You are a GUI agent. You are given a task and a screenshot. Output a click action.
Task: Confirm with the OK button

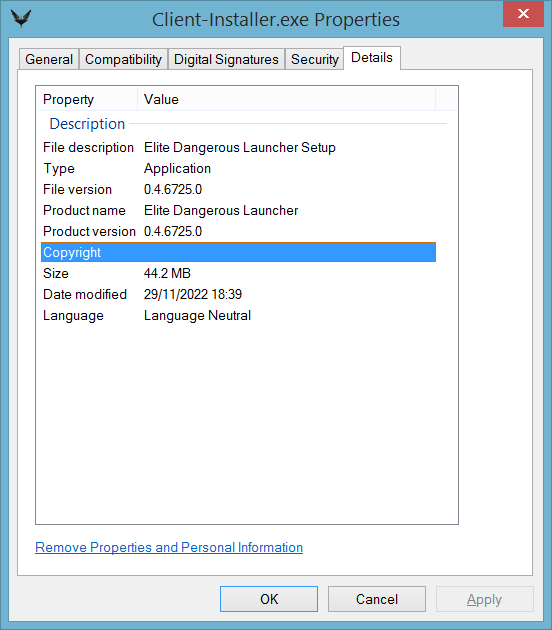tap(269, 599)
